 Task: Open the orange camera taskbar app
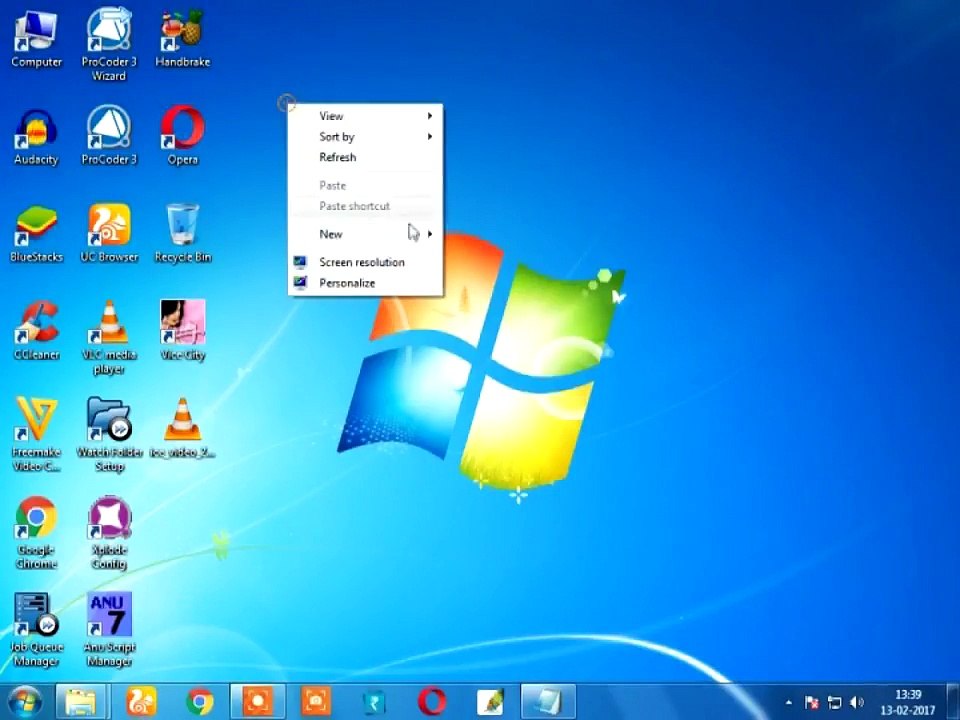pos(315,702)
